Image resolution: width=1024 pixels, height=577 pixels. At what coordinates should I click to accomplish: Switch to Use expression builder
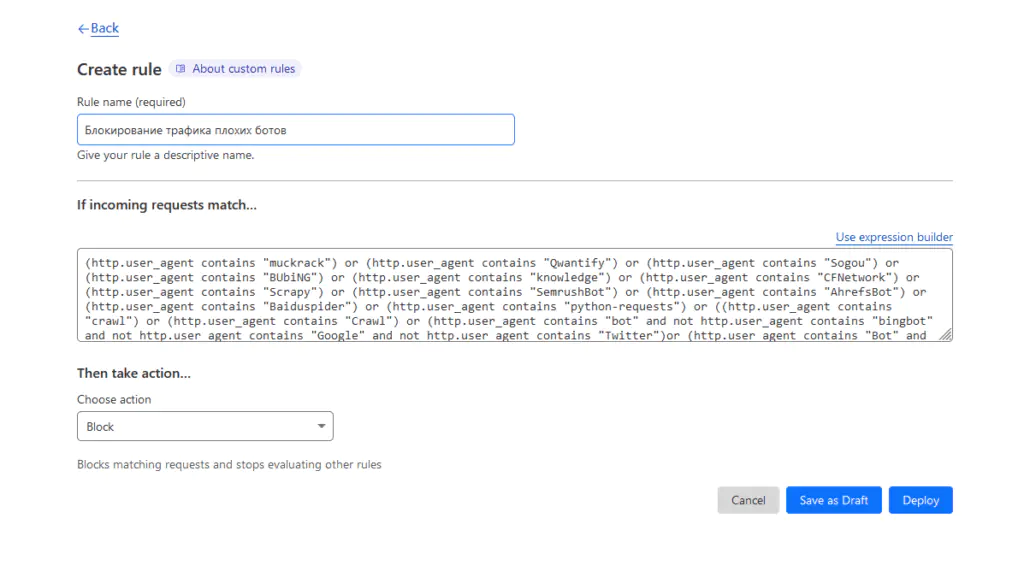coord(894,237)
